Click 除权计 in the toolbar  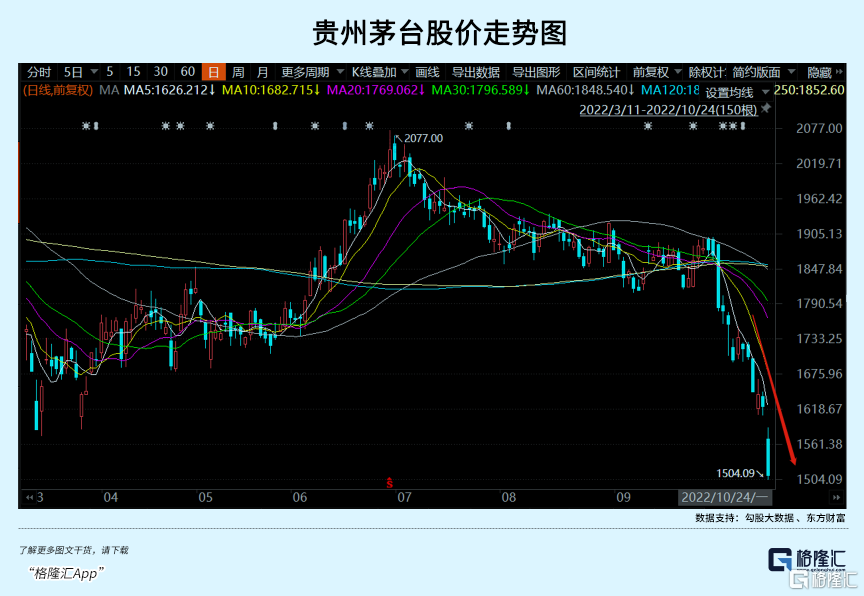708,72
